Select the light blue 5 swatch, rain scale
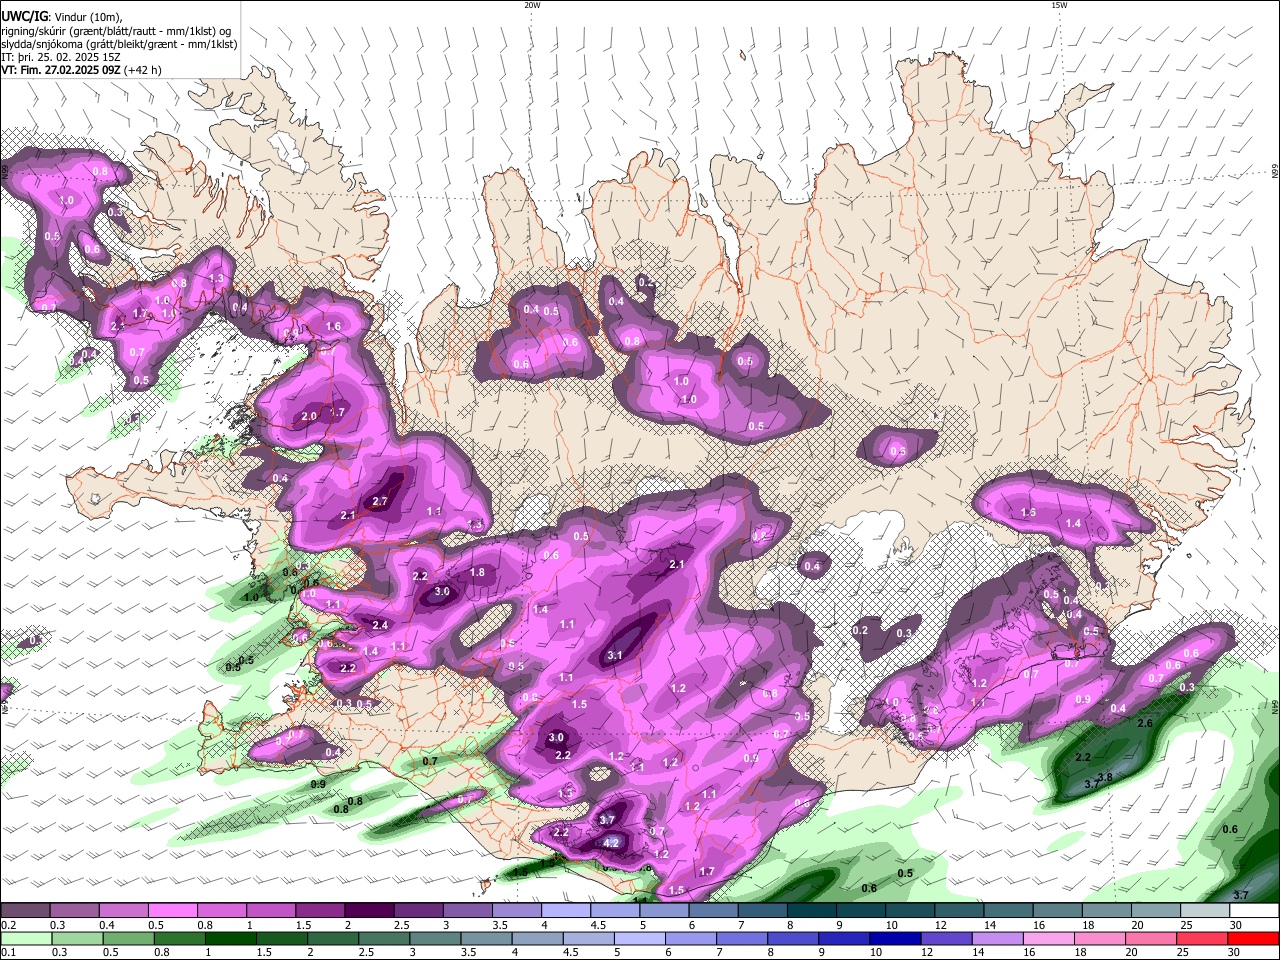This screenshot has height=960, width=1280. pos(640,939)
